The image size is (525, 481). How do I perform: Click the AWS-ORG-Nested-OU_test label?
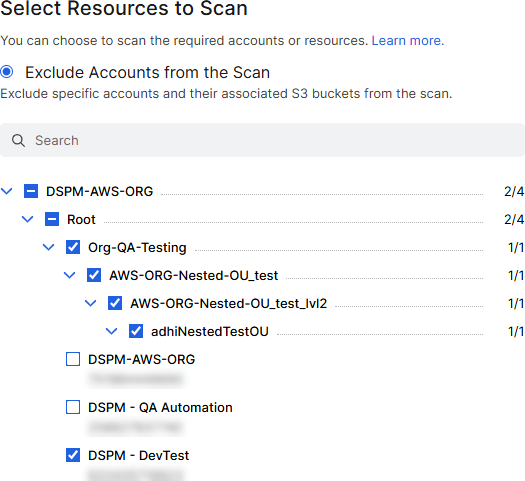(194, 275)
